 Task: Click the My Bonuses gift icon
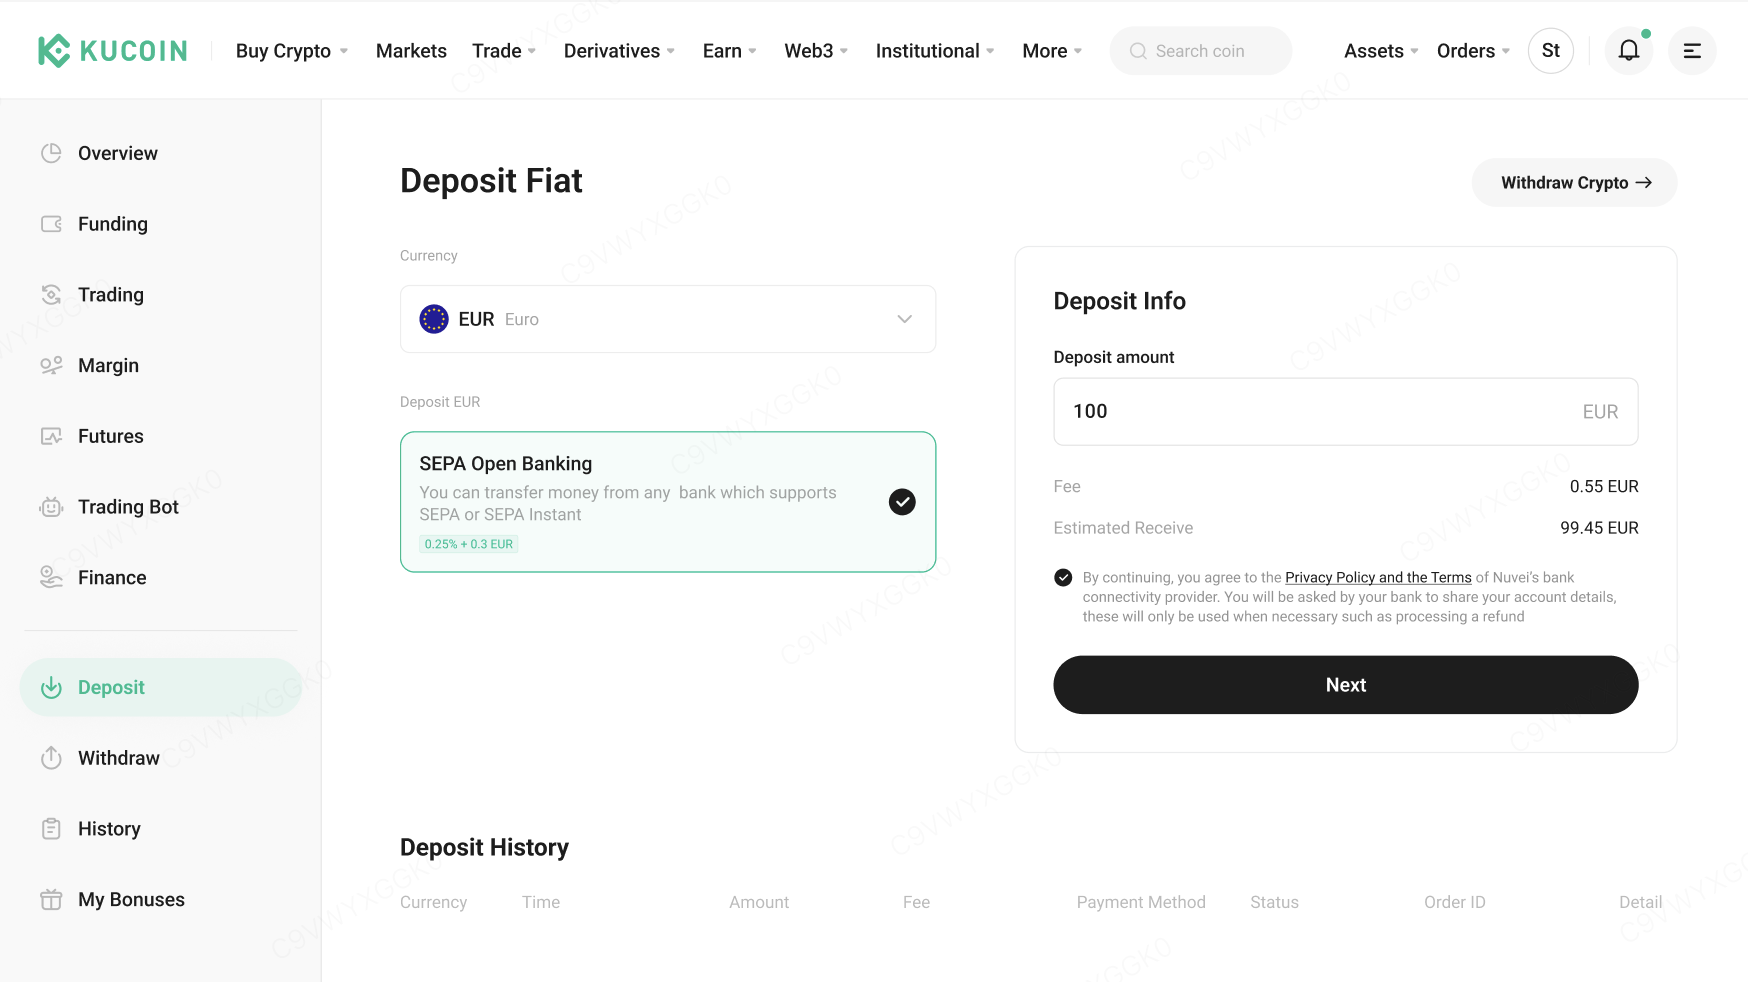(x=51, y=900)
